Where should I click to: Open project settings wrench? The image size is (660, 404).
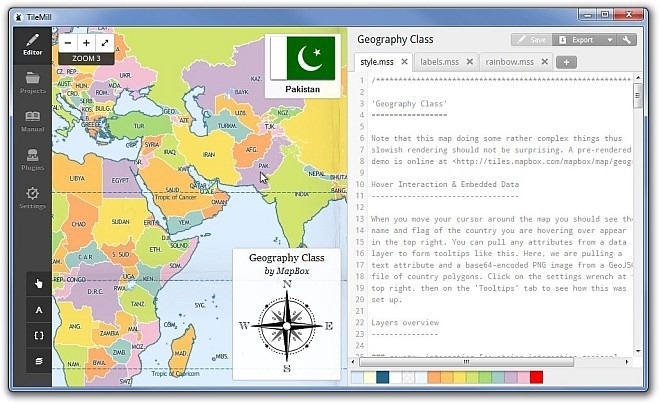[627, 40]
